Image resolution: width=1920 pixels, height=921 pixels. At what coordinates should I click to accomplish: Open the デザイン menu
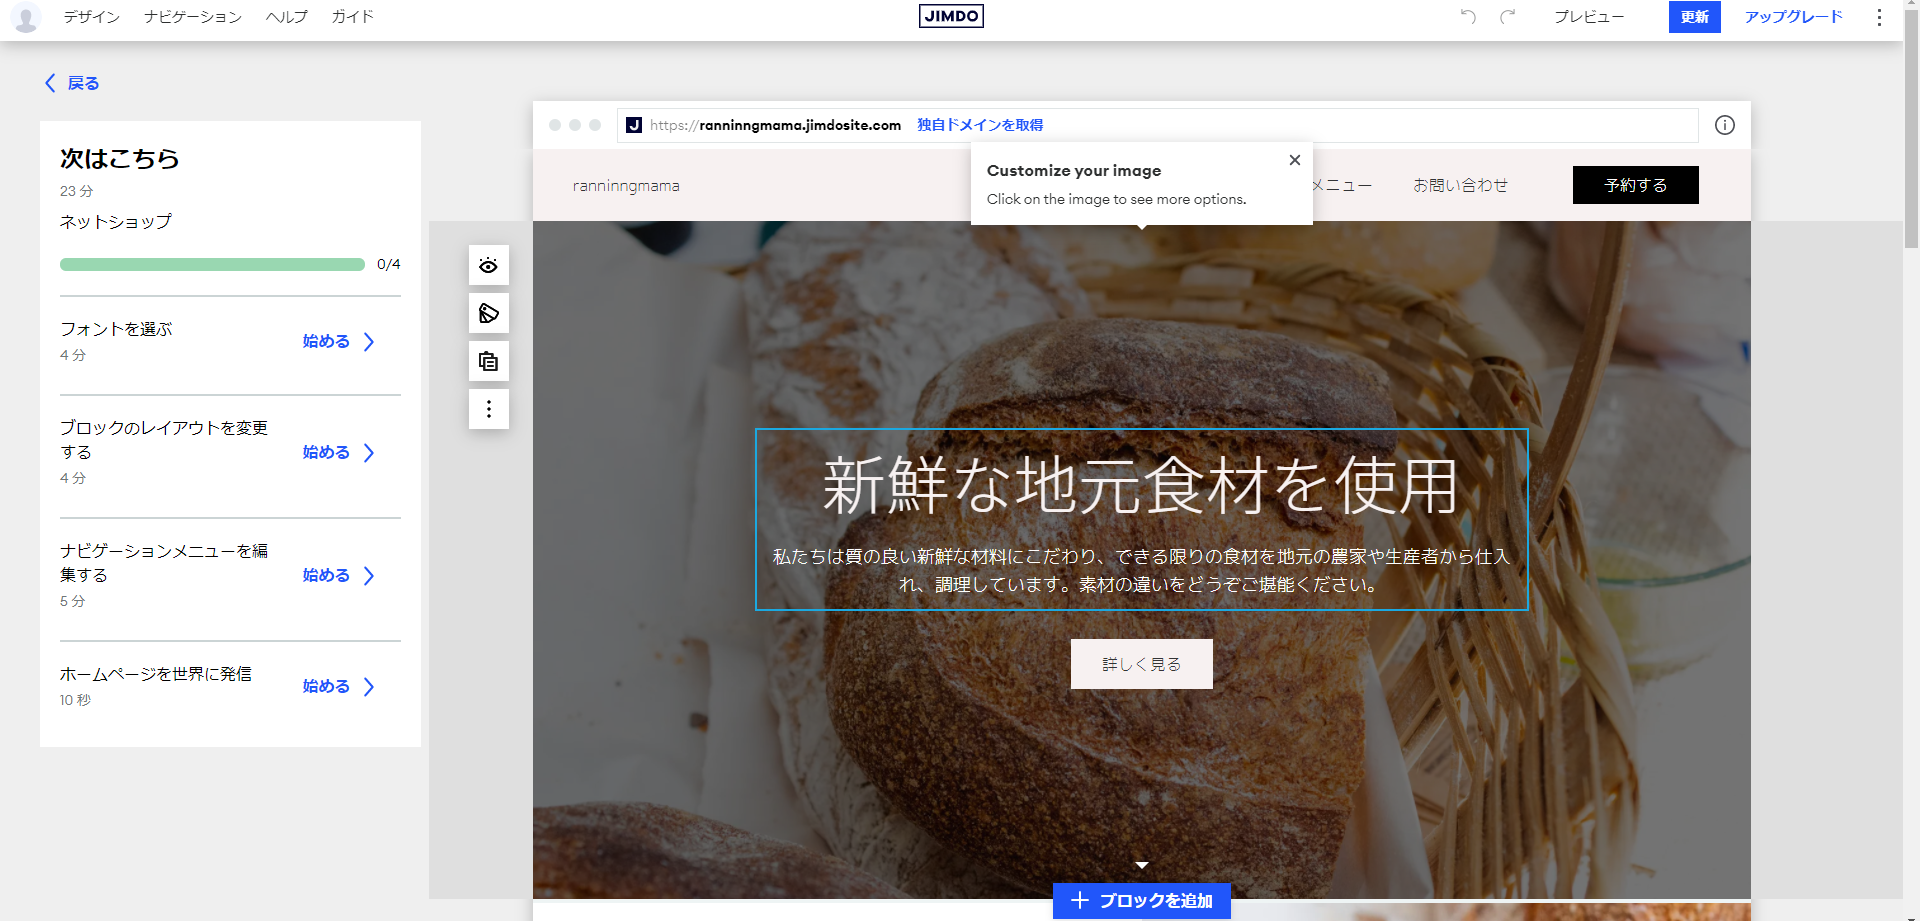coord(91,17)
